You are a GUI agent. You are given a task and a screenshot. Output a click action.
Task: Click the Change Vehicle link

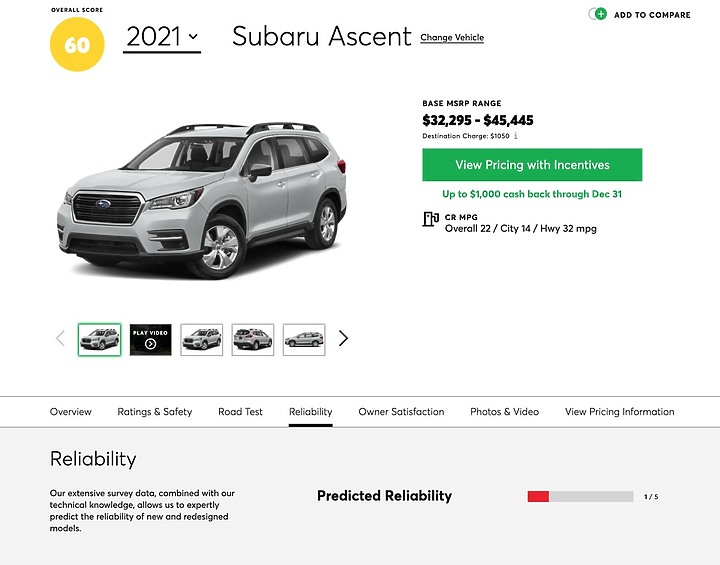[452, 38]
